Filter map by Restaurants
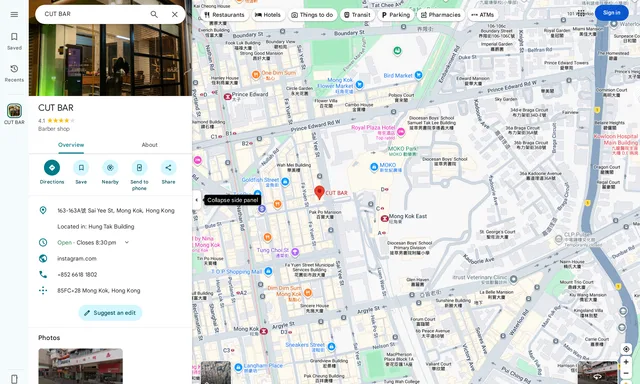The width and height of the screenshot is (640, 384). pyautogui.click(x=224, y=15)
